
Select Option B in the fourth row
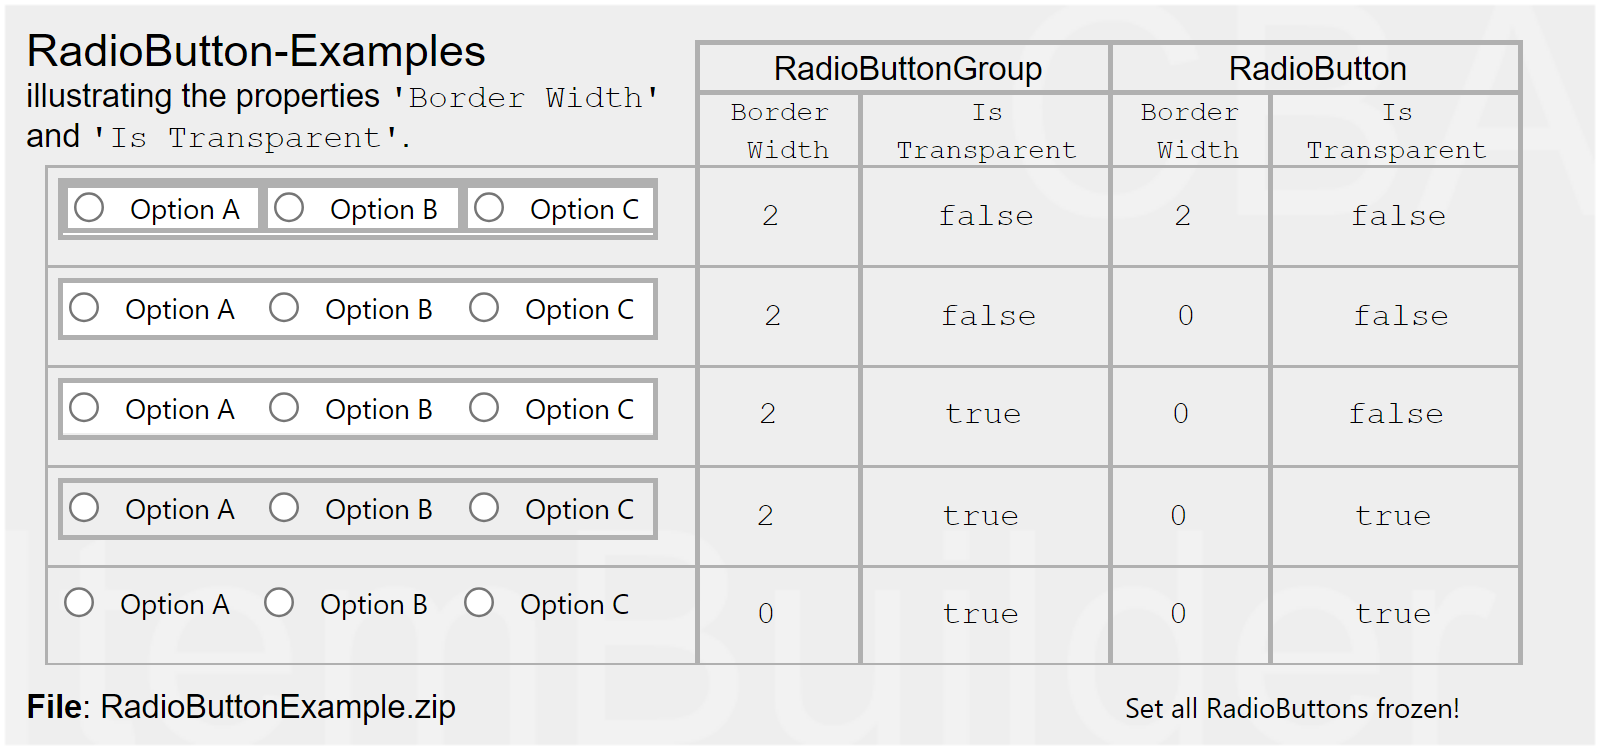click(x=284, y=508)
